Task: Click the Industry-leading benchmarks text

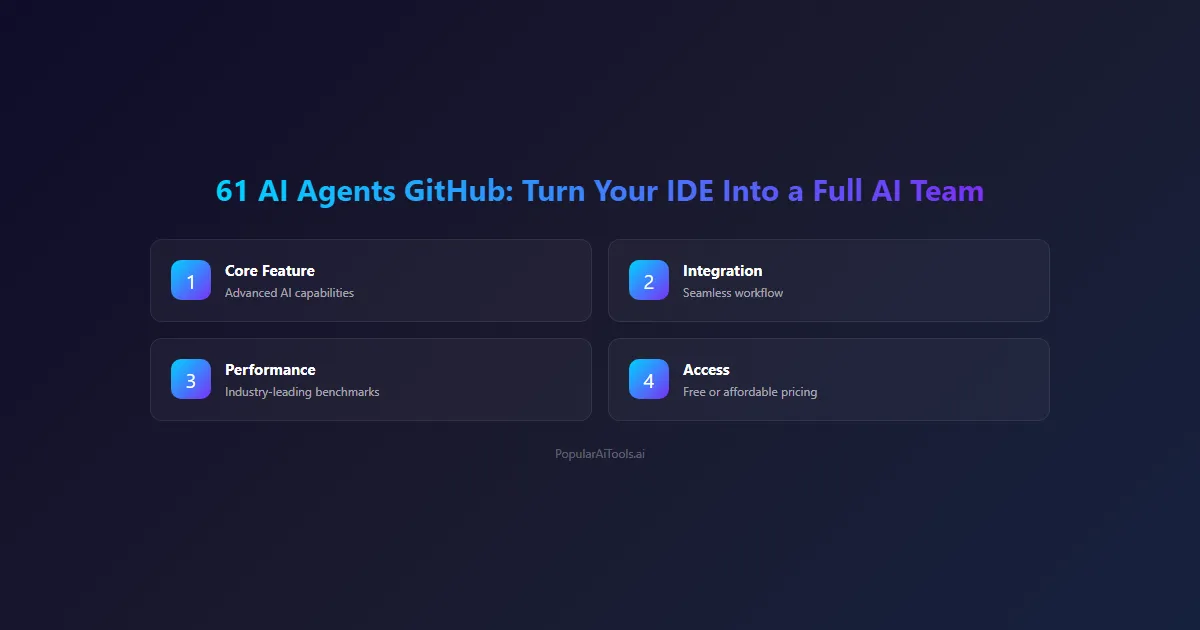Action: pyautogui.click(x=300, y=392)
